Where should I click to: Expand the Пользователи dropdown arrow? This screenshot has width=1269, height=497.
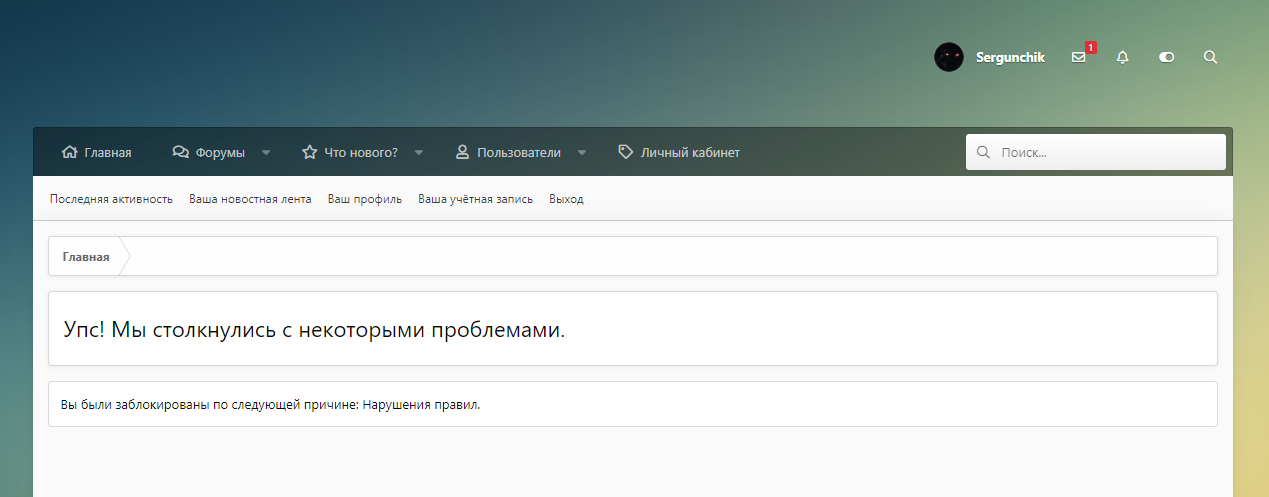pyautogui.click(x=582, y=153)
